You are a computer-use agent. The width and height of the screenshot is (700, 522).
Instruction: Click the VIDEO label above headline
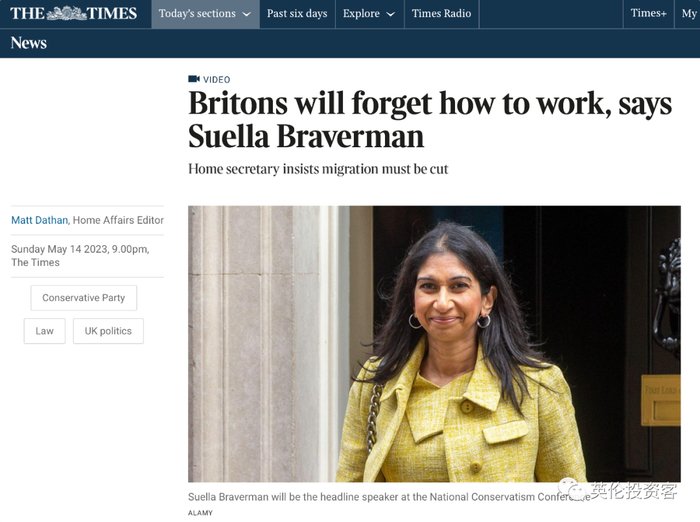pyautogui.click(x=217, y=79)
